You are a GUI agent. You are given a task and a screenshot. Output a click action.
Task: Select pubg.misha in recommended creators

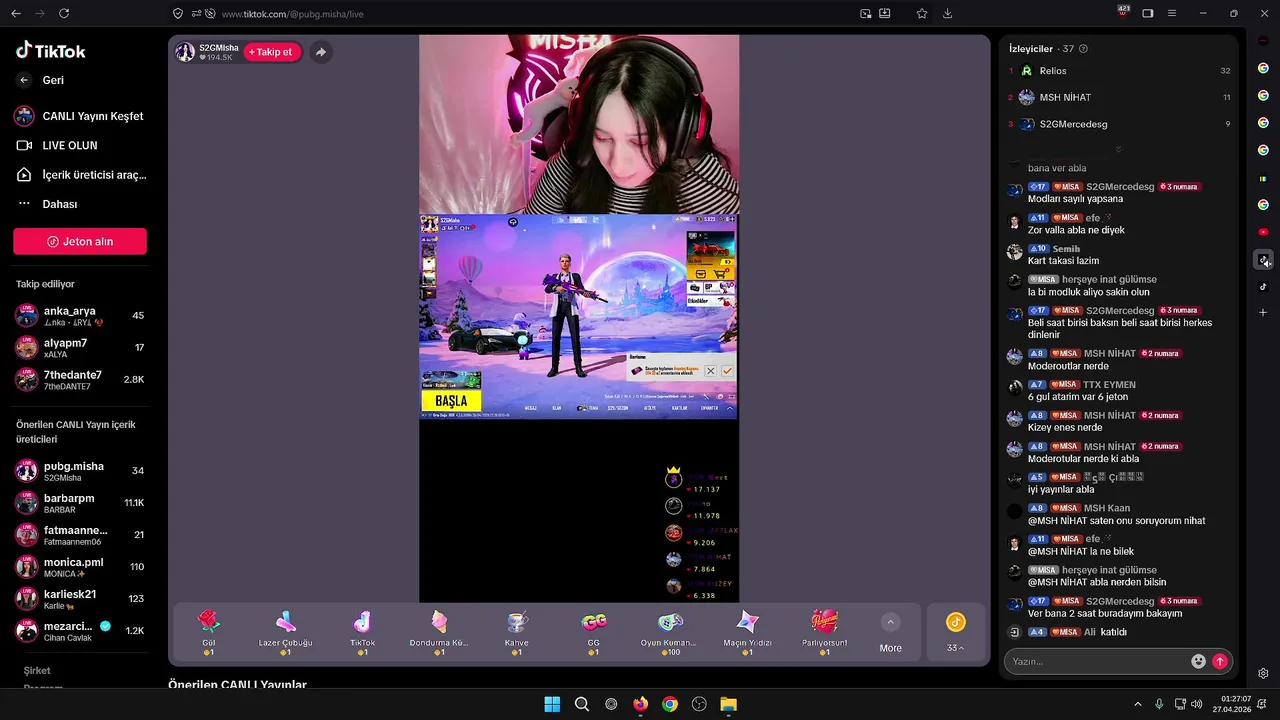point(80,471)
